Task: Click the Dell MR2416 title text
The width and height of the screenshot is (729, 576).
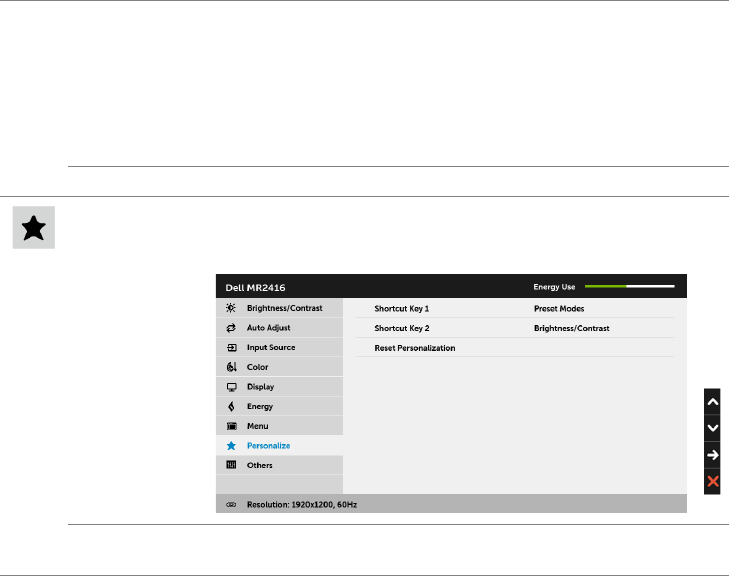Action: click(255, 288)
